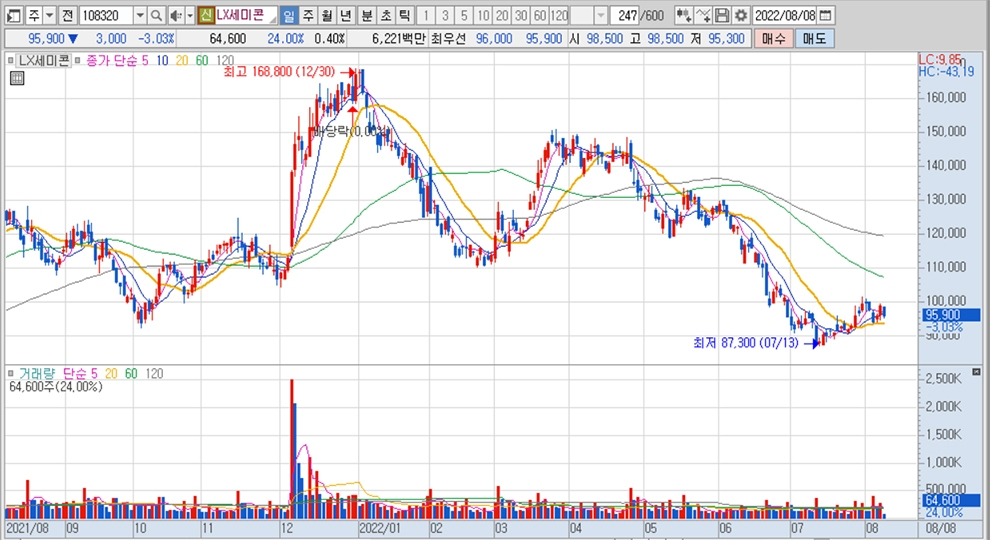Toggle the side panel layout icon

click(x=14, y=15)
